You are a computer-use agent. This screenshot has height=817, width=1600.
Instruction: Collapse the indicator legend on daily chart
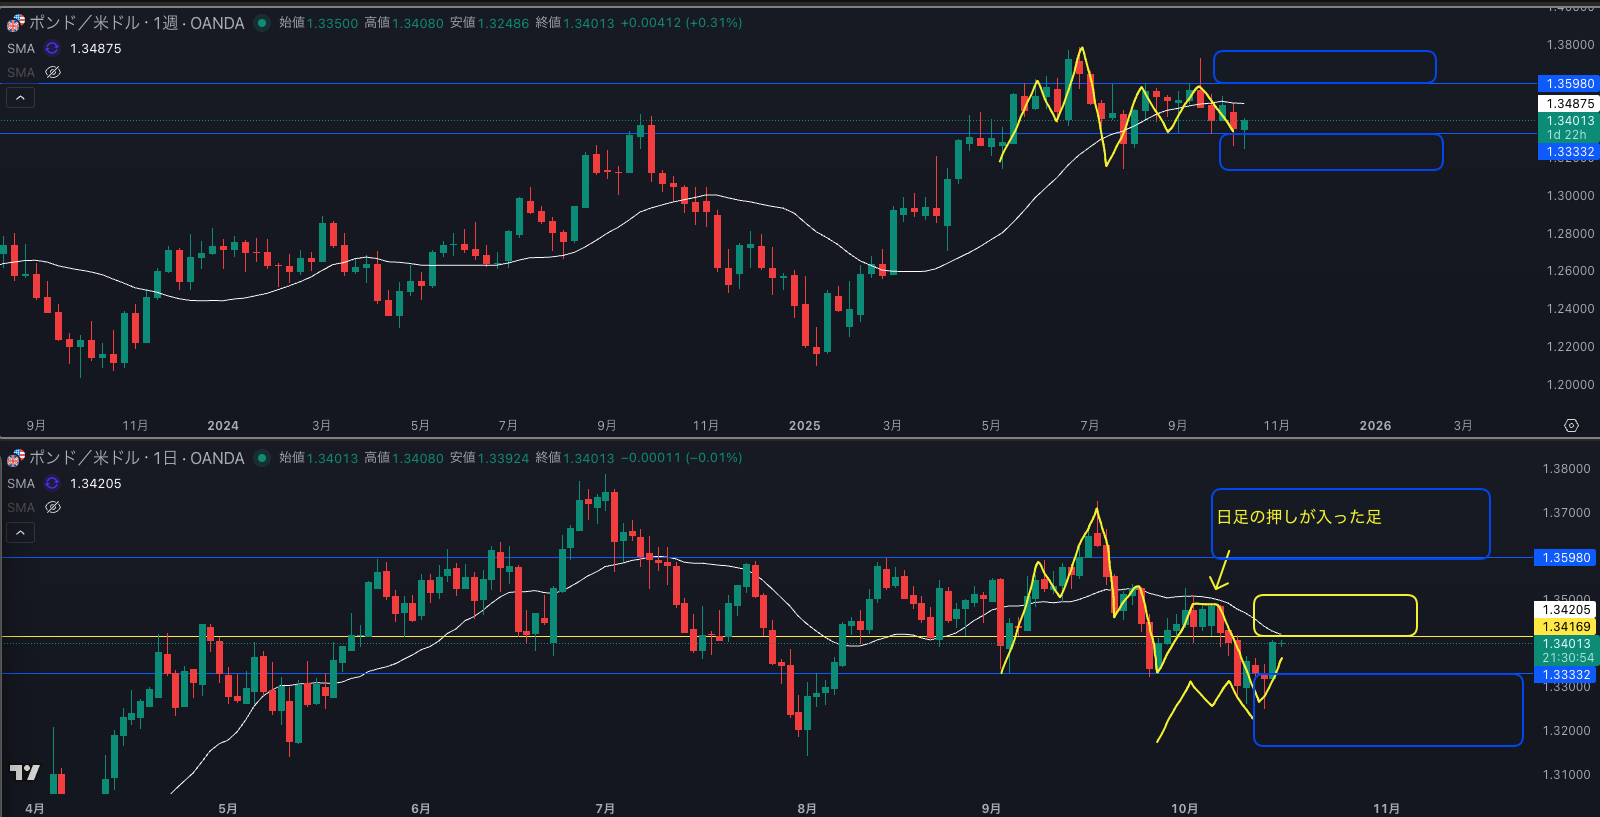[20, 532]
